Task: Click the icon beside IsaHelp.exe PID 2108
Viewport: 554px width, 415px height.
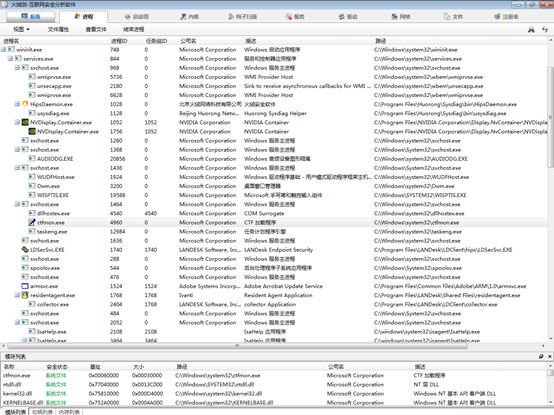Action: [x=32, y=332]
